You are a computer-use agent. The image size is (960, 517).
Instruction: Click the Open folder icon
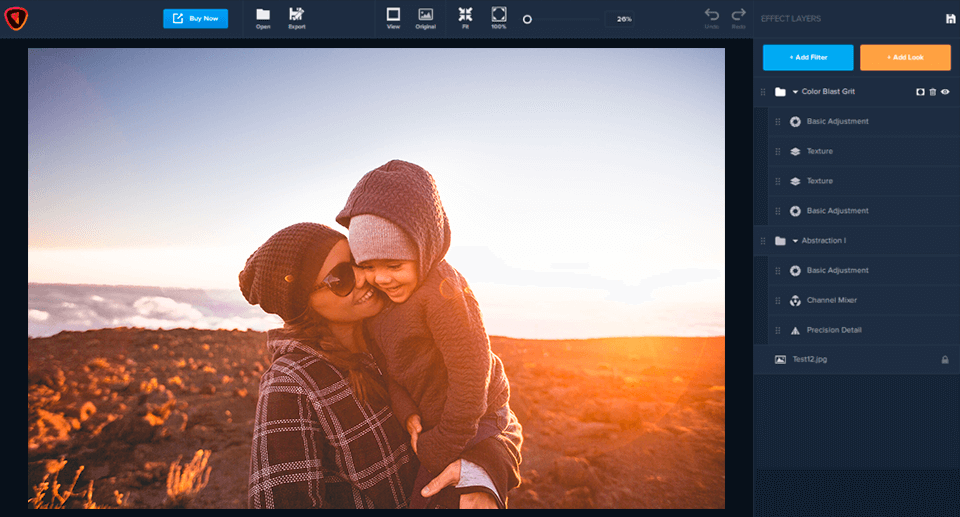(x=263, y=15)
